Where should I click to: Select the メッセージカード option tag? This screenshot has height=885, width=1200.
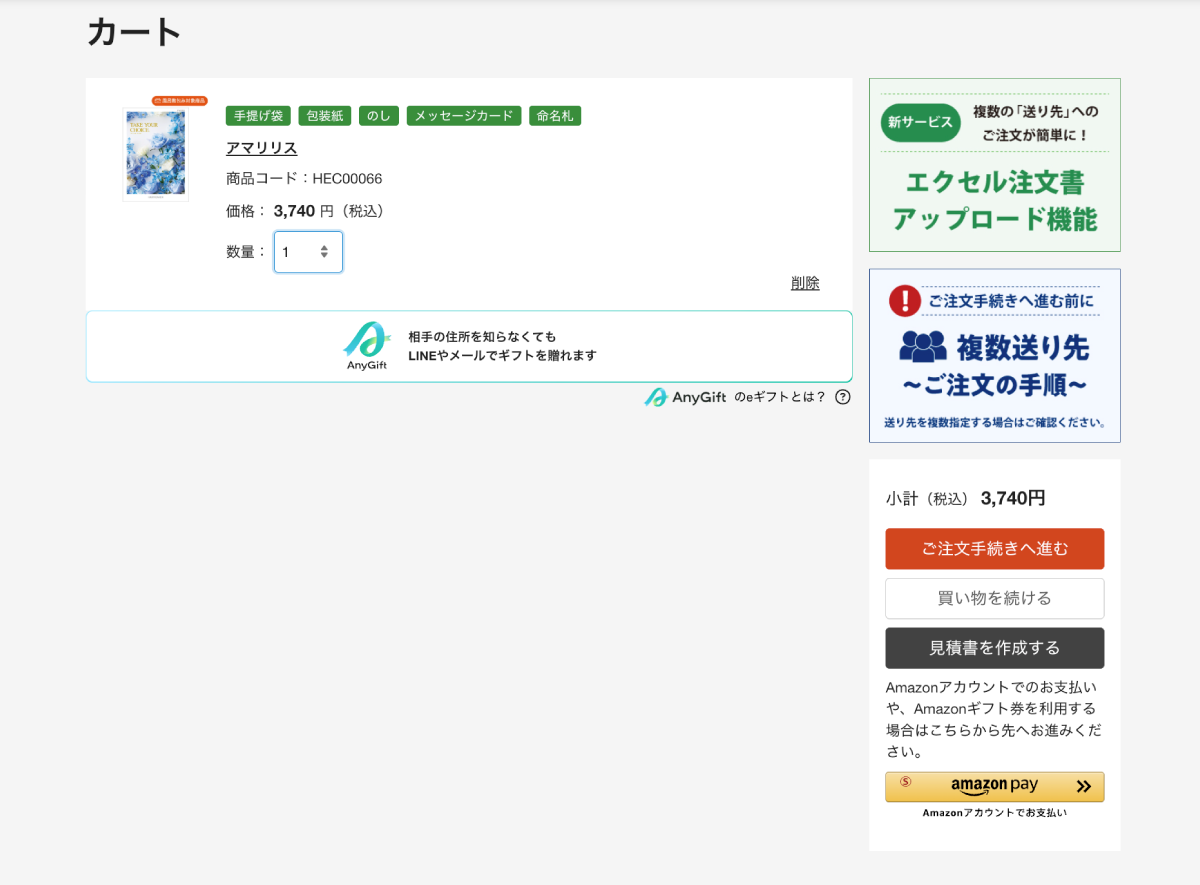coord(464,116)
